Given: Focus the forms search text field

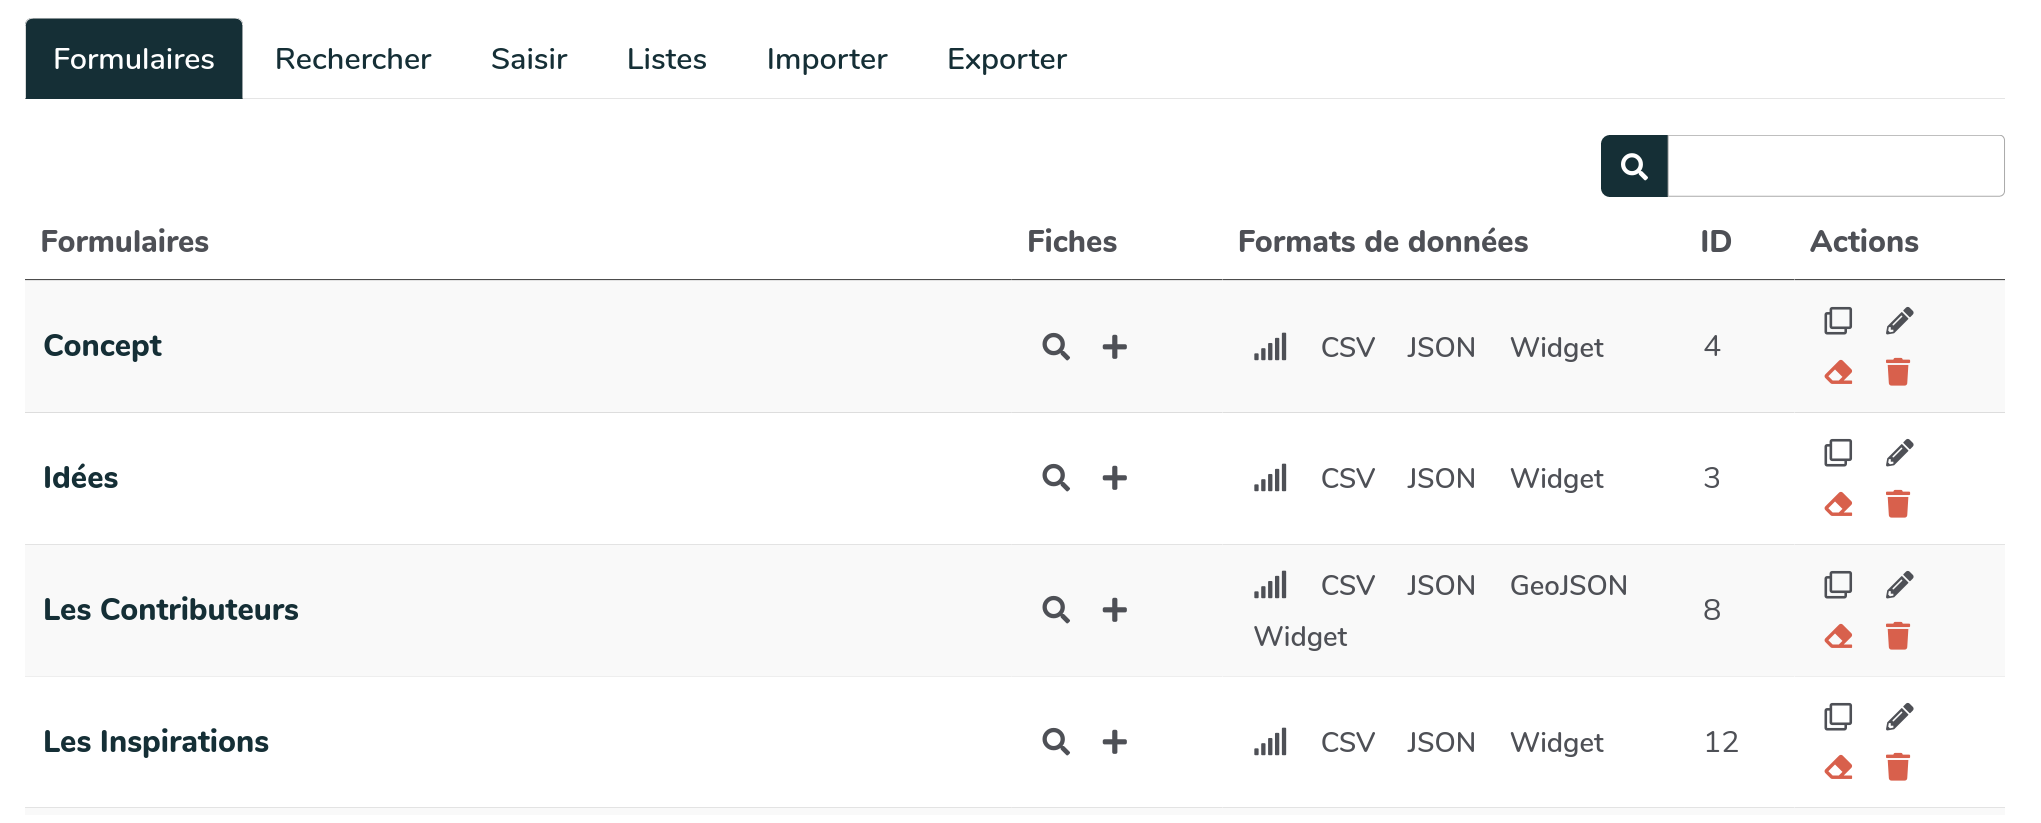Looking at the screenshot, I should pos(1835,166).
